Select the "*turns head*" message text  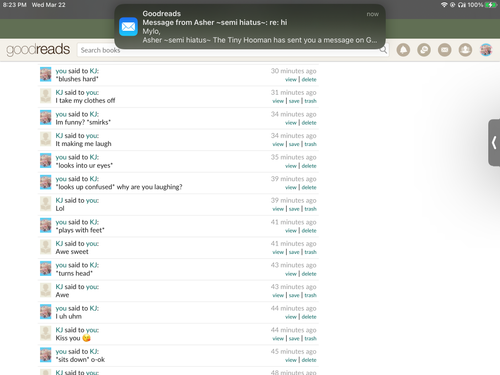tap(74, 273)
